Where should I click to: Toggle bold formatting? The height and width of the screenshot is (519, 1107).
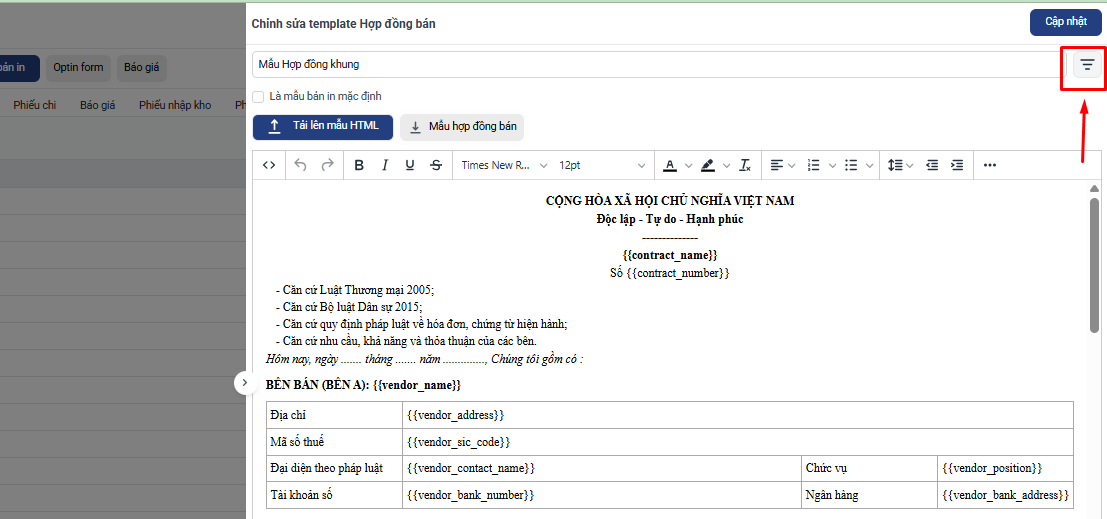[x=359, y=165]
